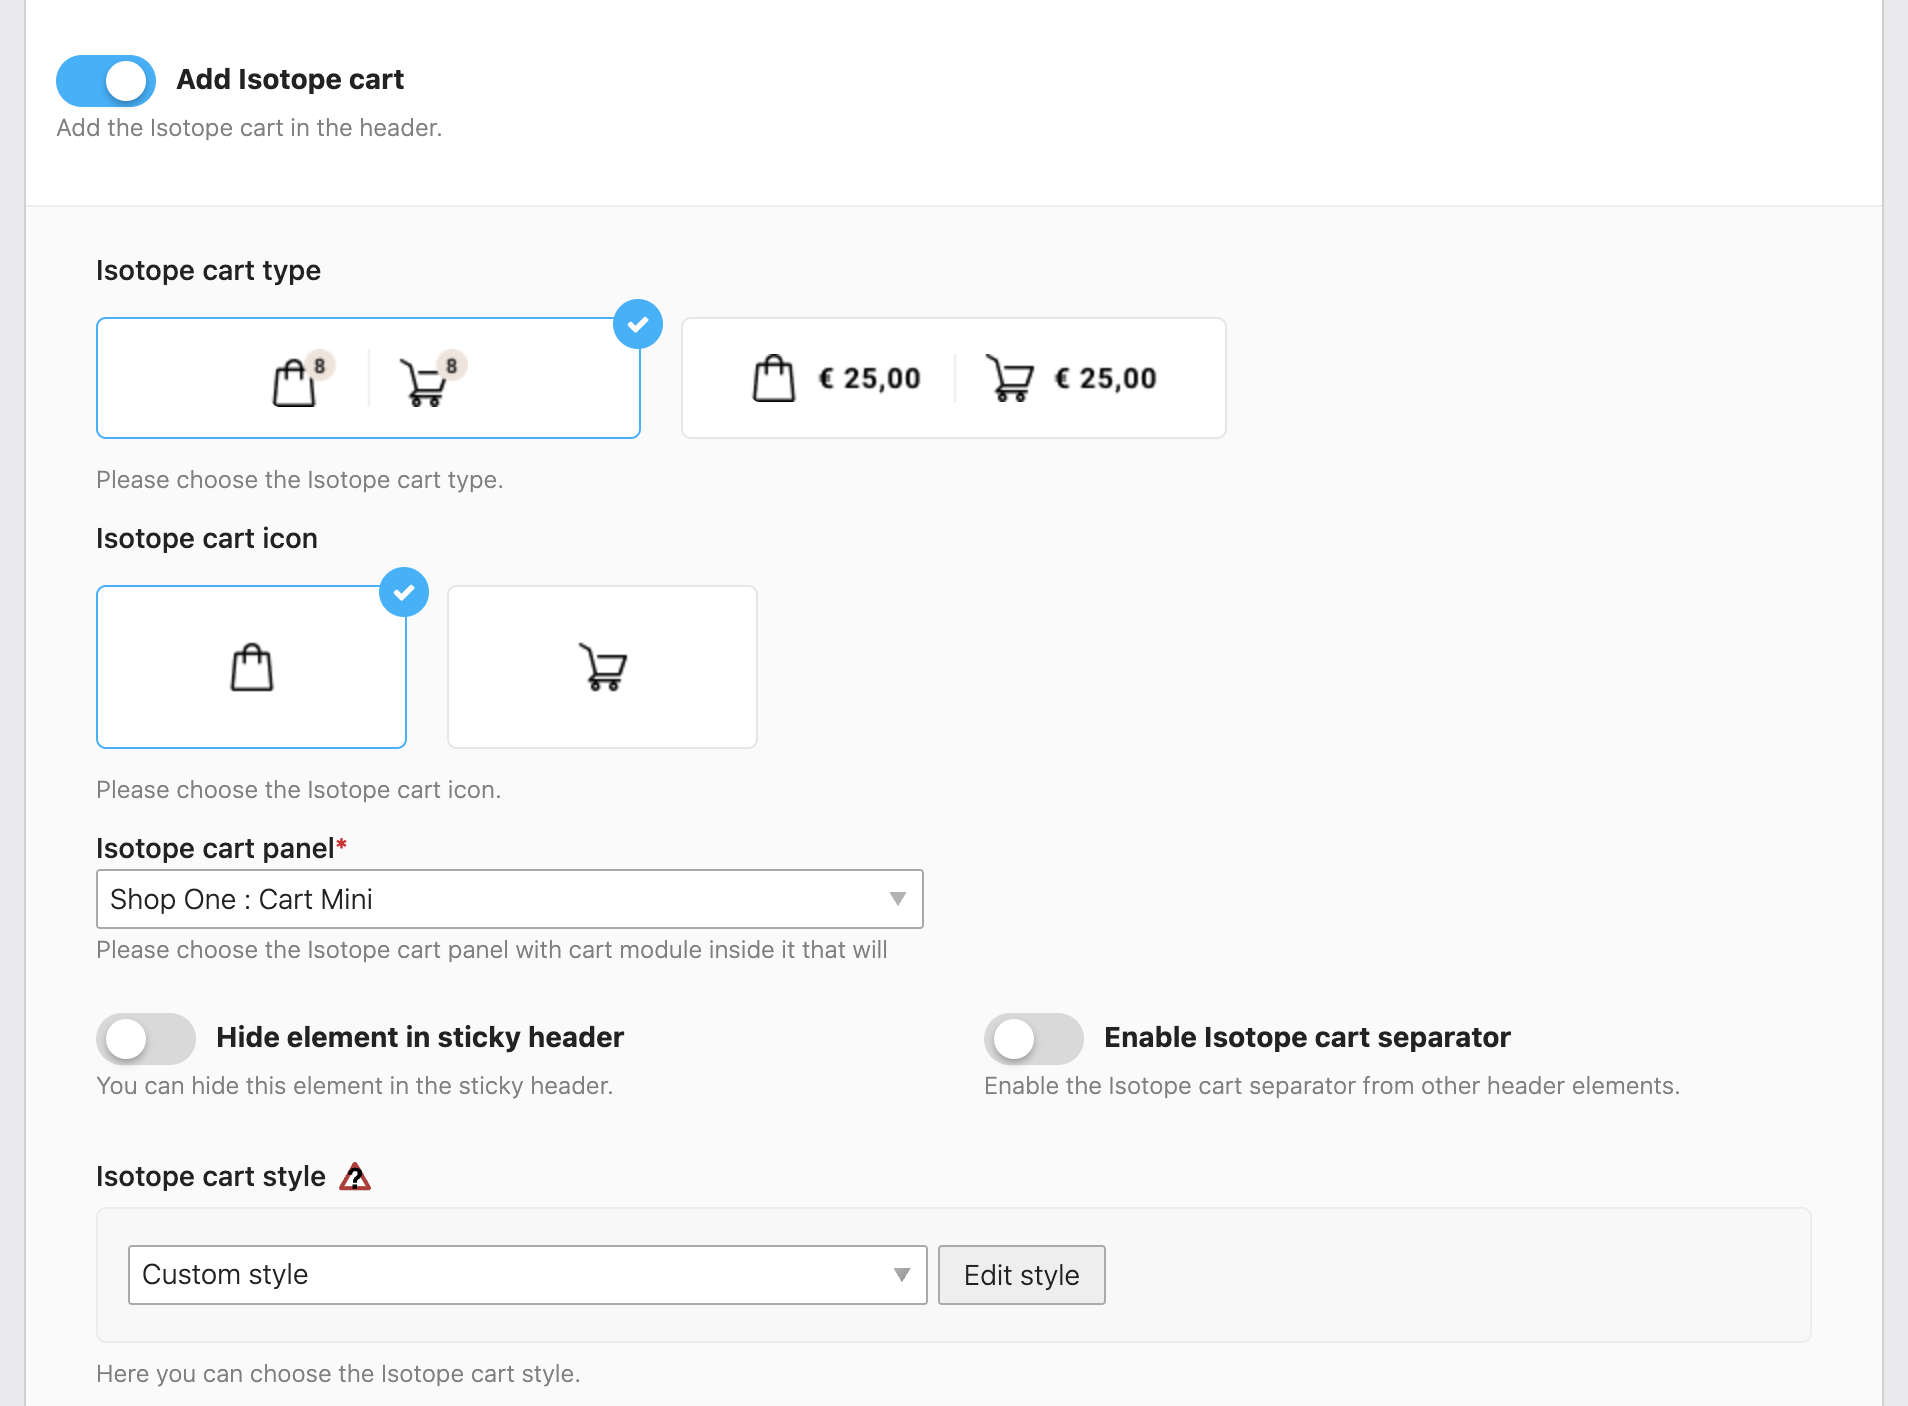Choose the cart type with item count badges
Image resolution: width=1908 pixels, height=1406 pixels.
(368, 378)
